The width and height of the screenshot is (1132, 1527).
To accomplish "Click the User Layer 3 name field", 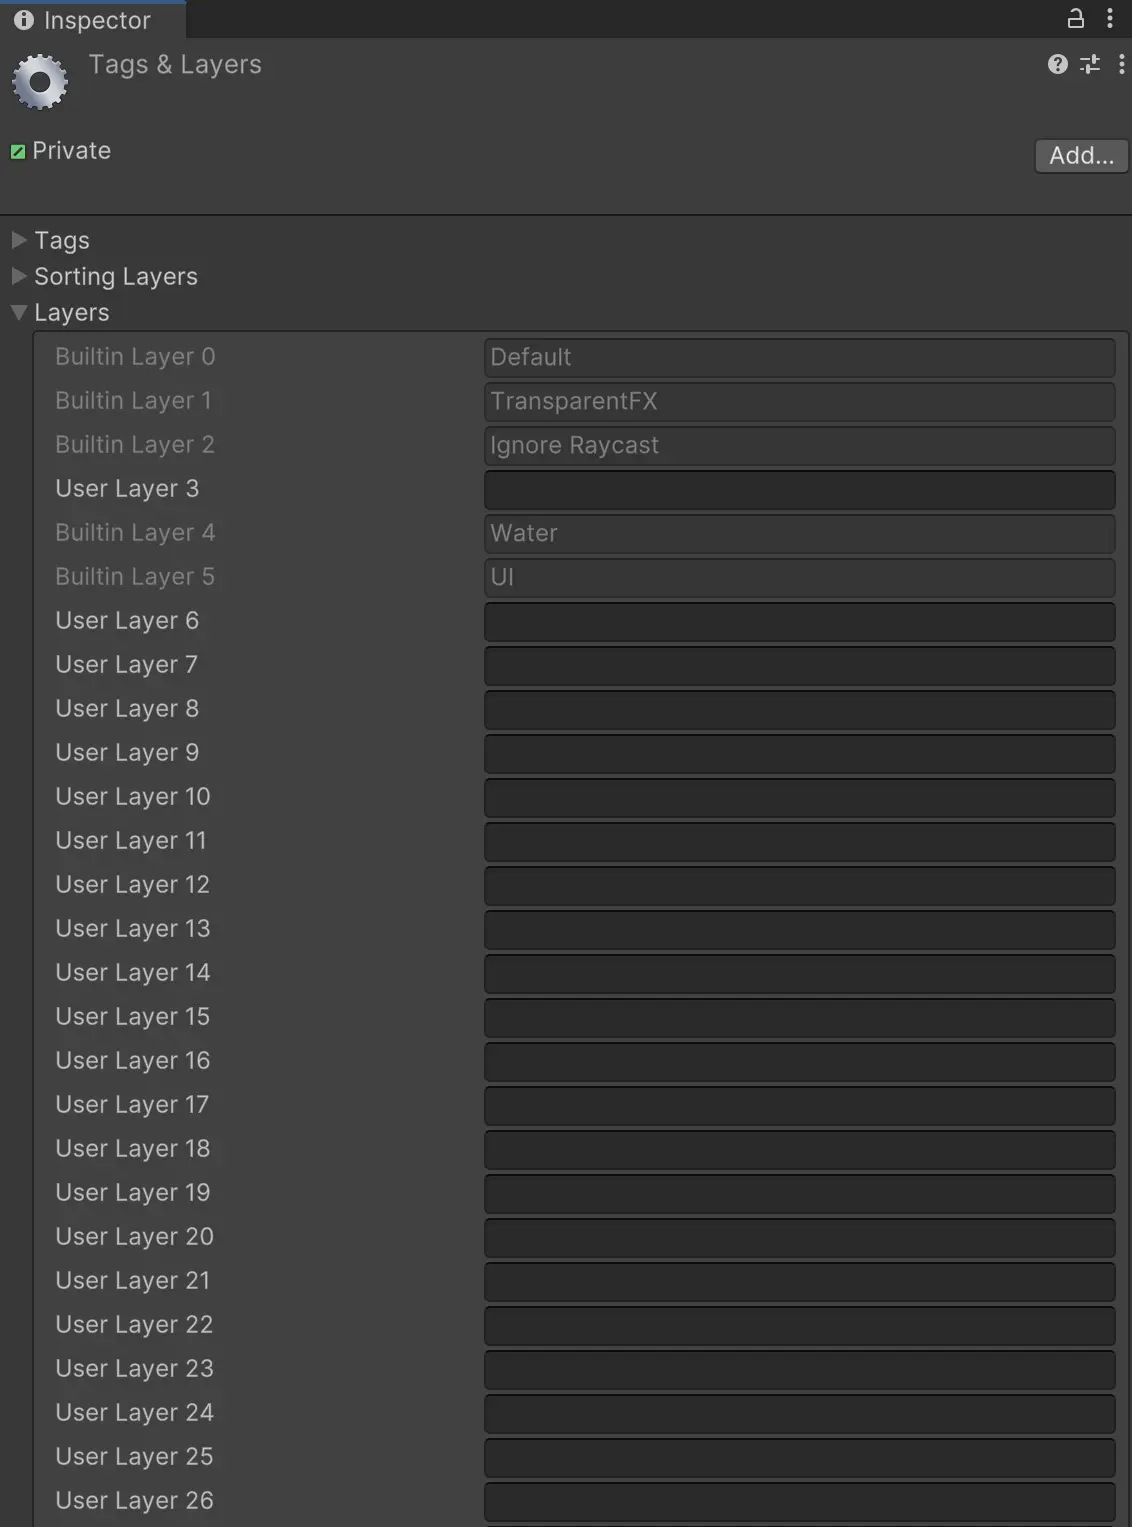I will tap(799, 489).
